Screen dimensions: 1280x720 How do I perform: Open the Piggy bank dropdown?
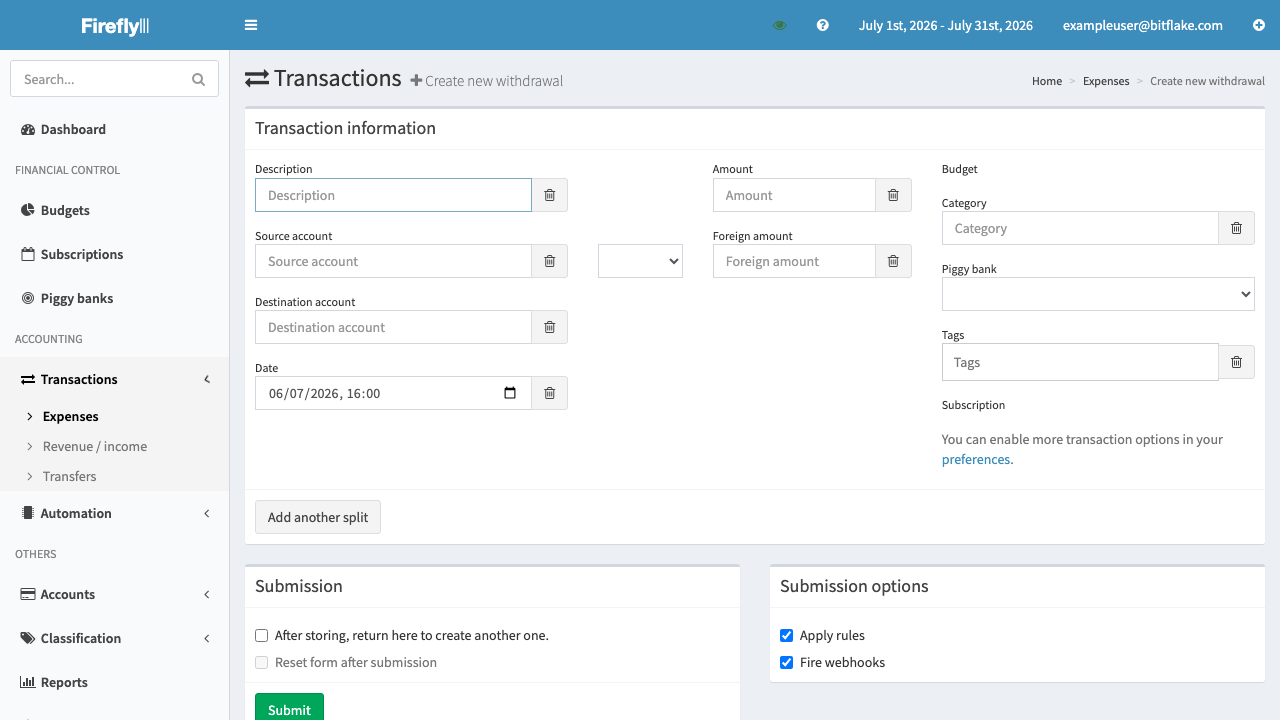(1098, 294)
